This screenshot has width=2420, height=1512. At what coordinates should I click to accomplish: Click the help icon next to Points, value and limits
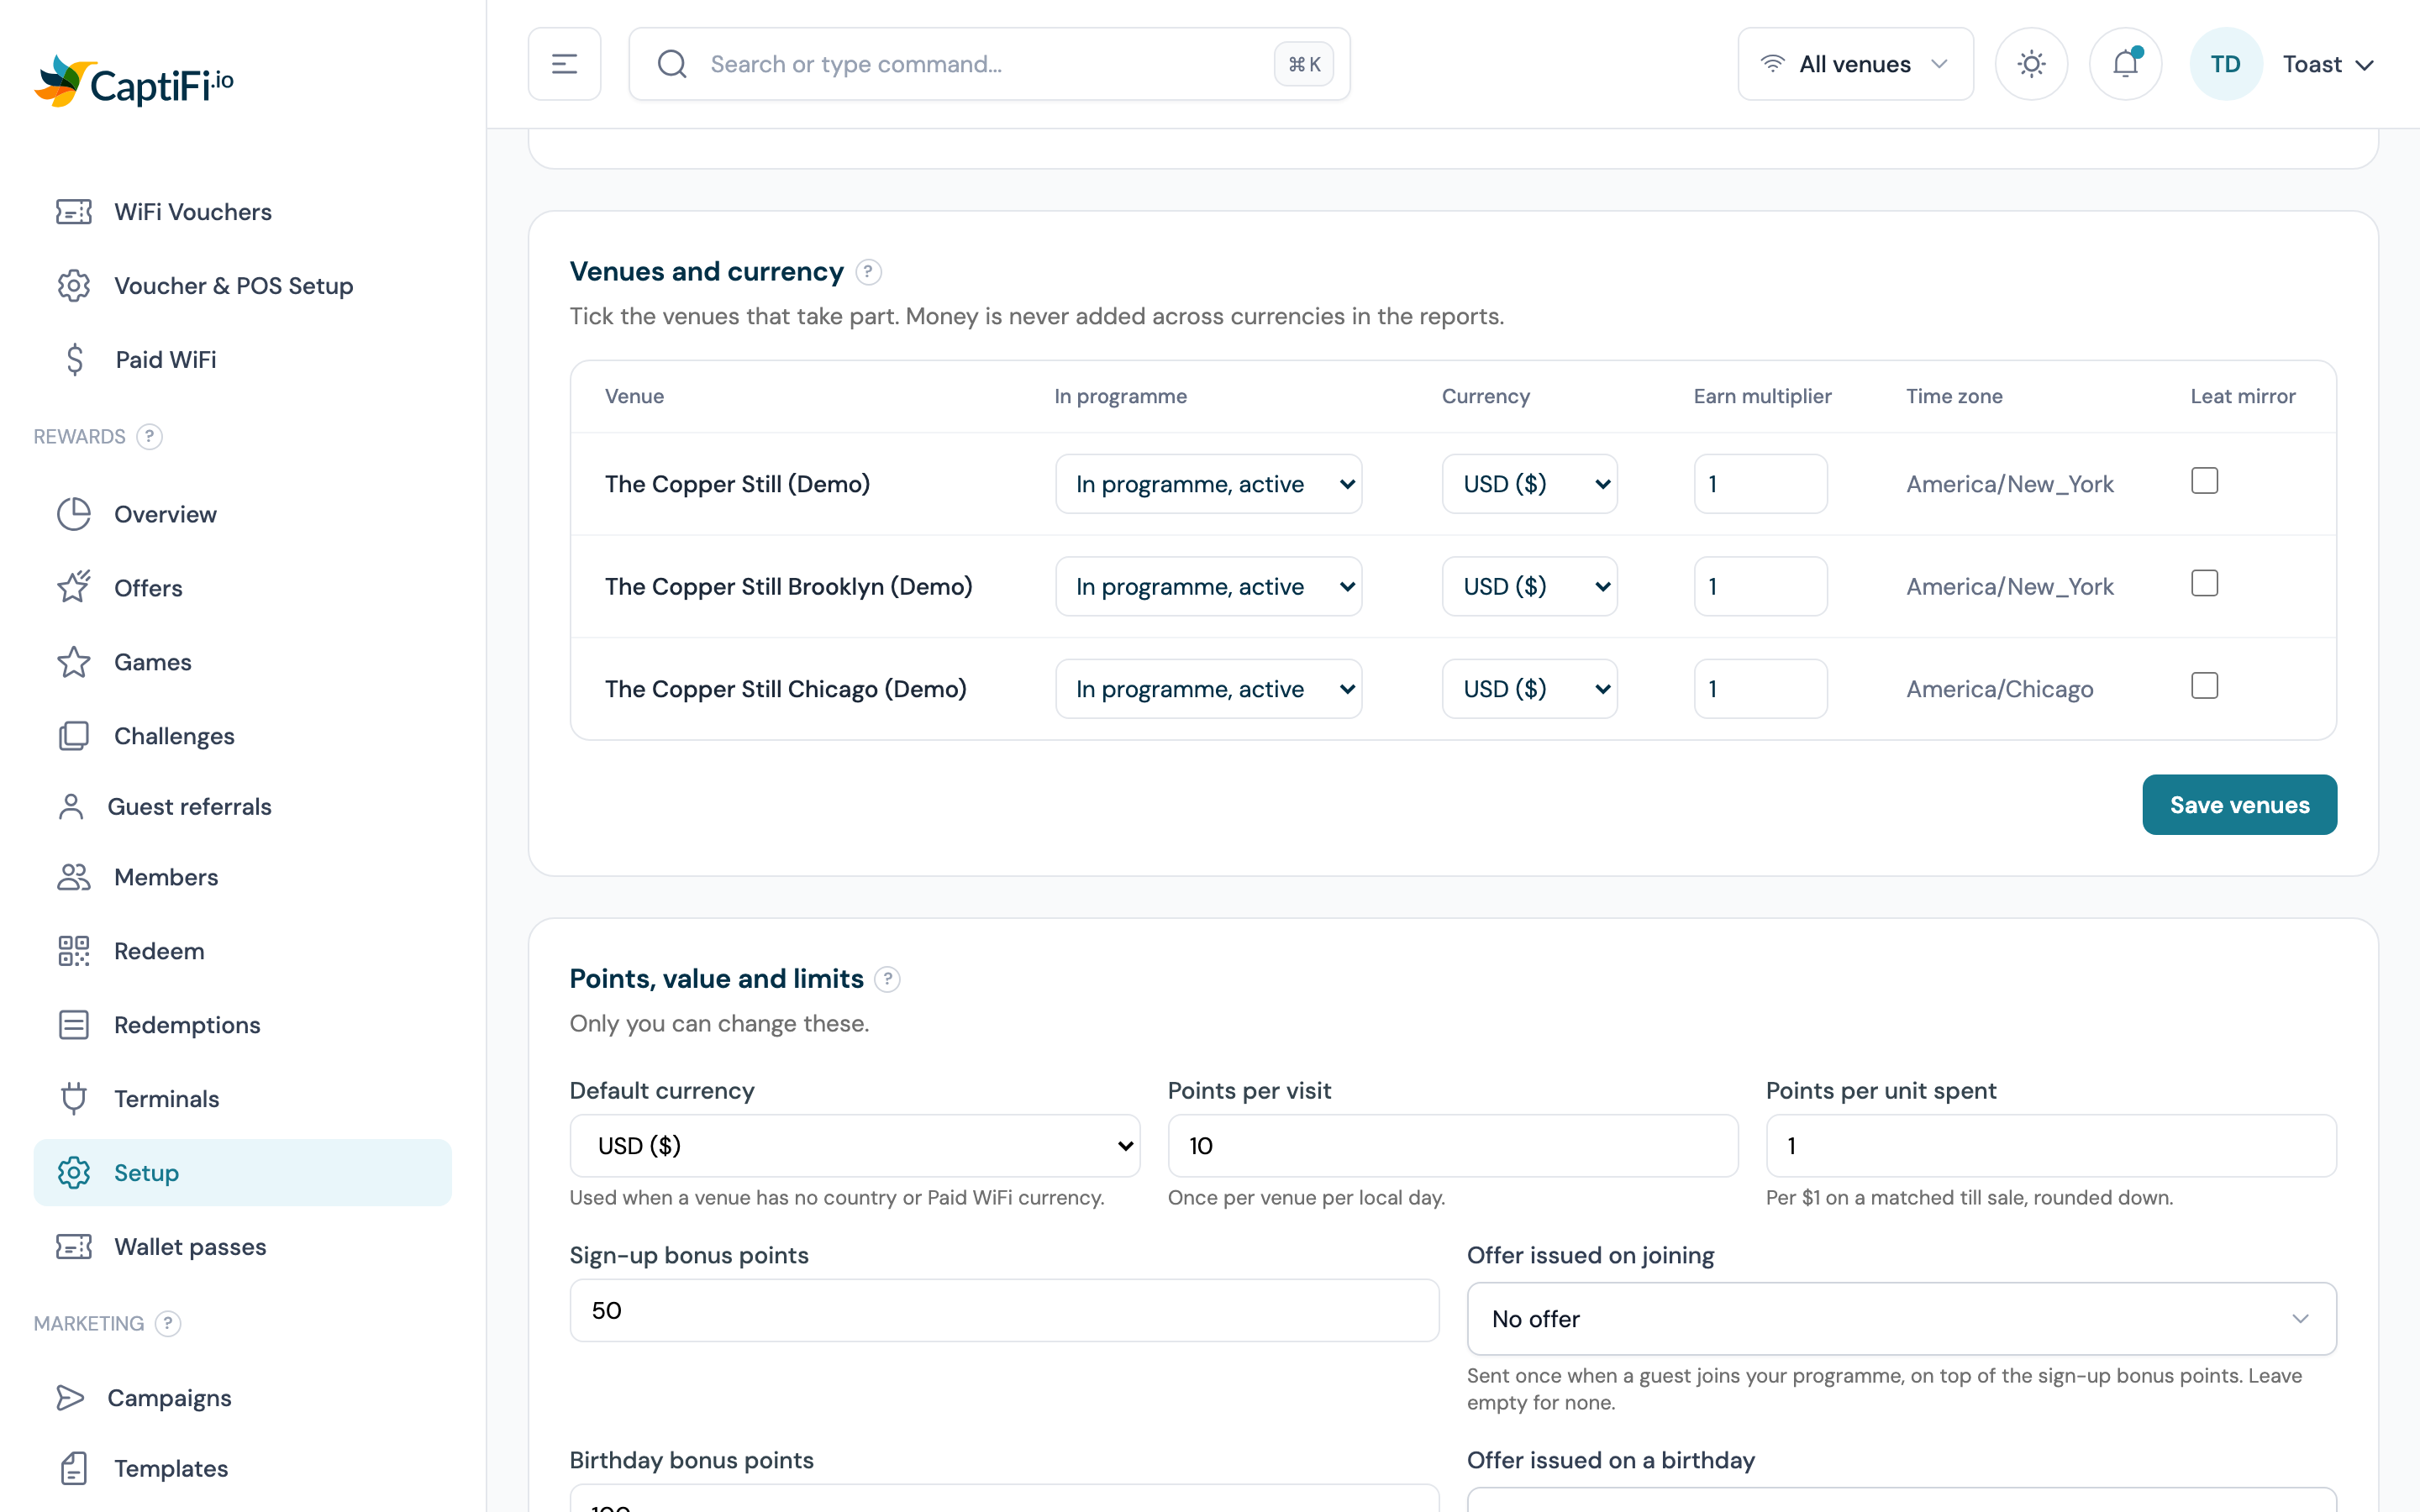click(887, 979)
